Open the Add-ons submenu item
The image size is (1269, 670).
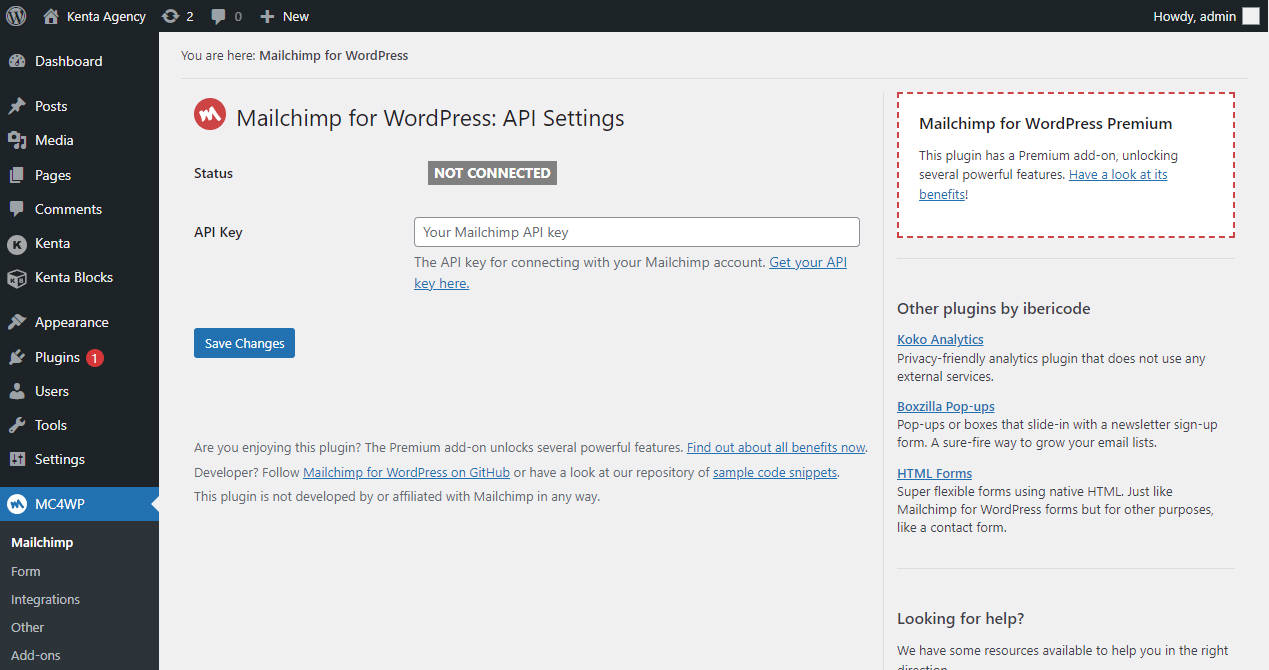pyautogui.click(x=36, y=656)
